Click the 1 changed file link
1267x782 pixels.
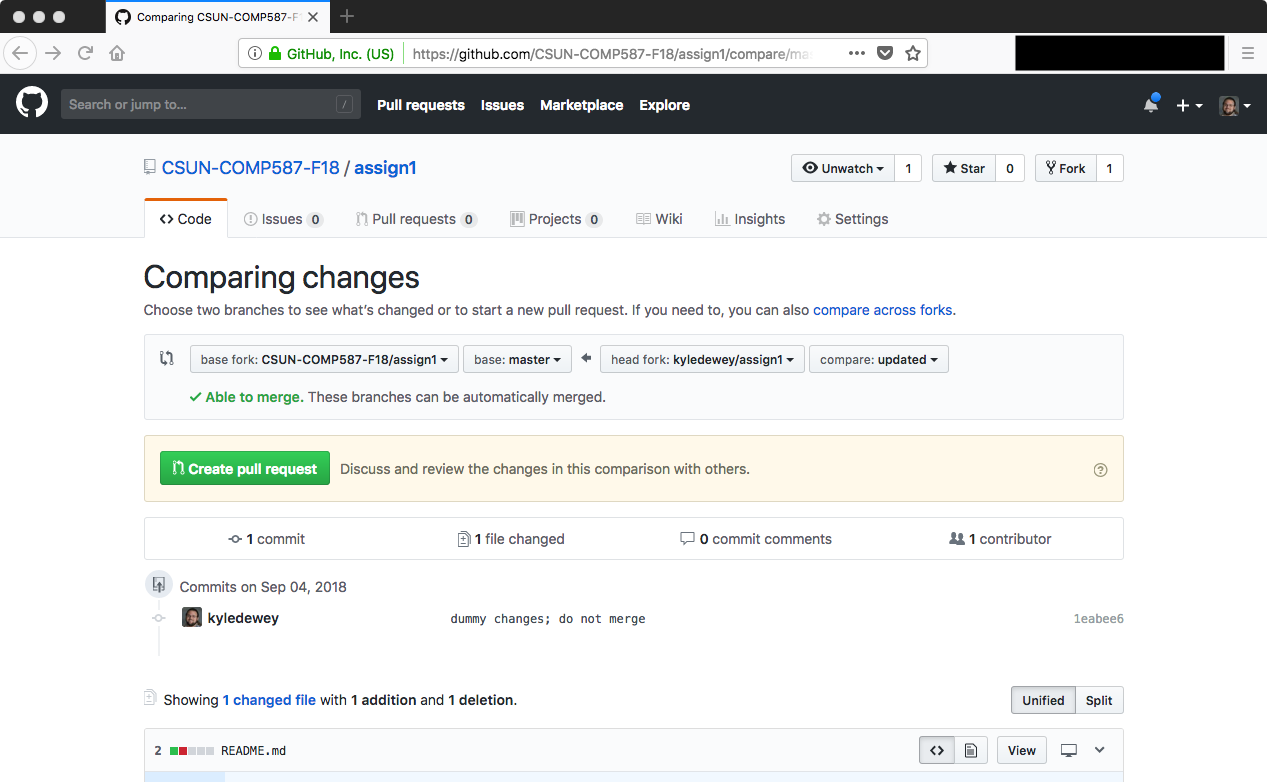point(269,700)
